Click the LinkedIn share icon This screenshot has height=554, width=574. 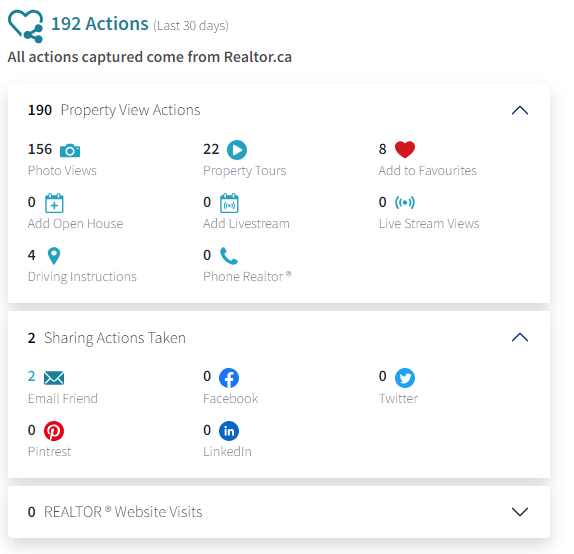(x=229, y=431)
